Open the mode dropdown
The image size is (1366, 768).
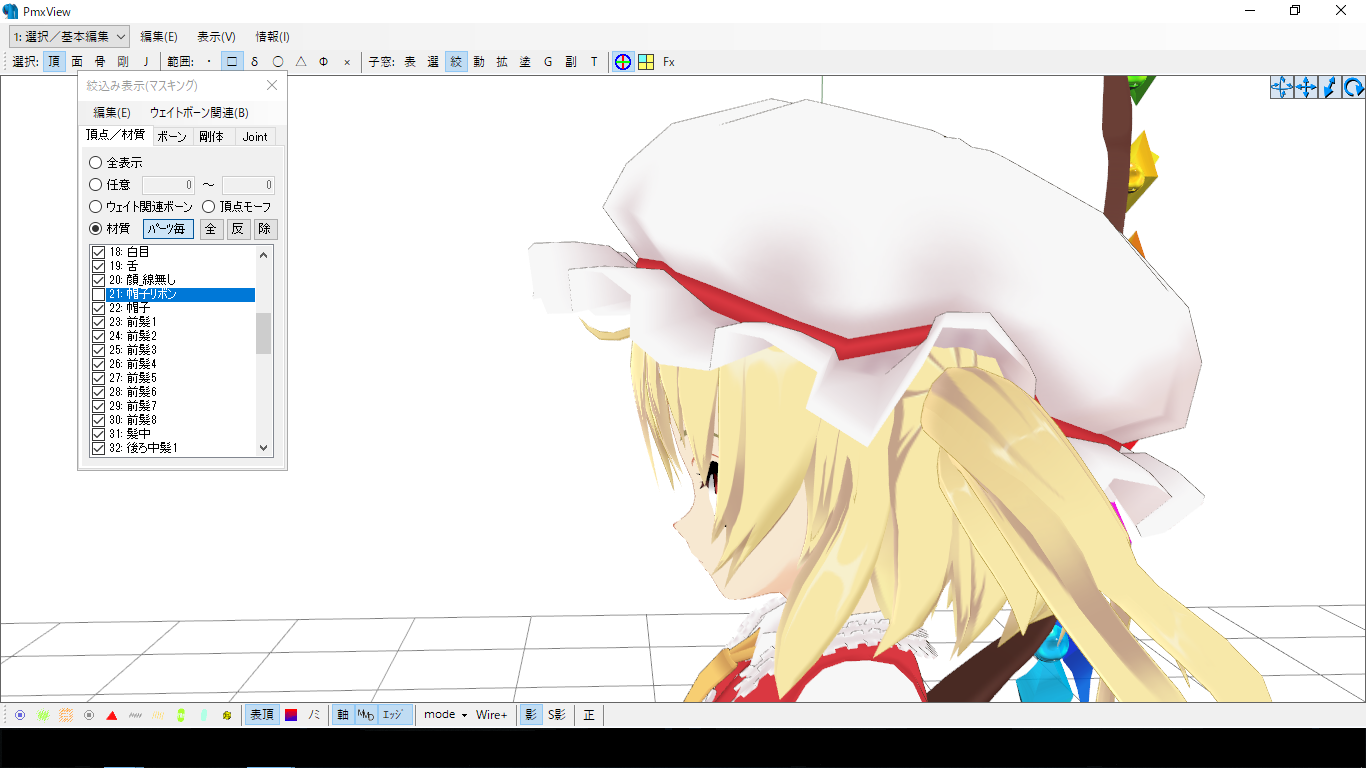coord(445,715)
